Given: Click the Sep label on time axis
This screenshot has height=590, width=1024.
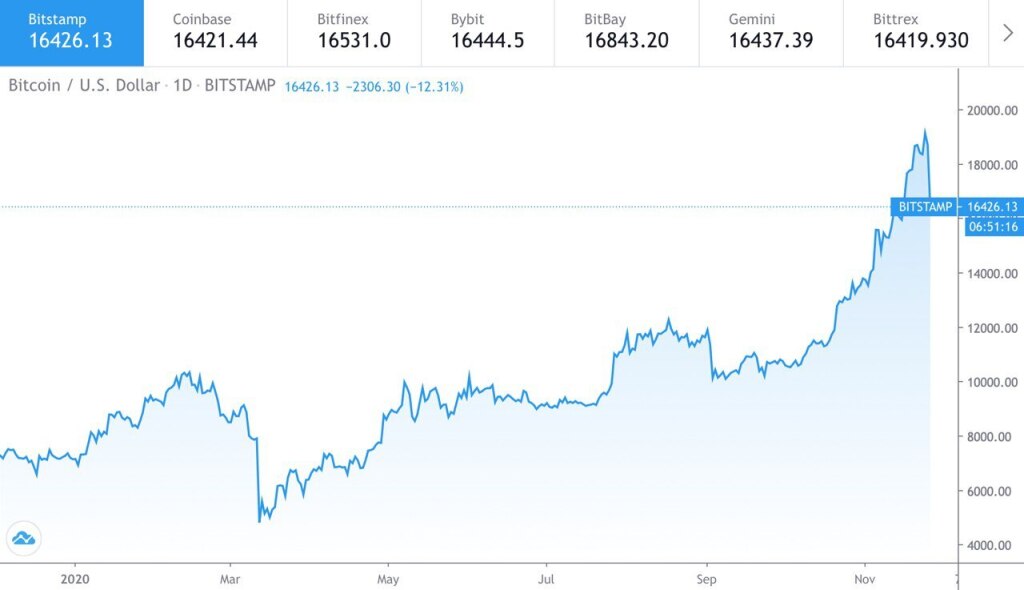Looking at the screenshot, I should click(706, 578).
